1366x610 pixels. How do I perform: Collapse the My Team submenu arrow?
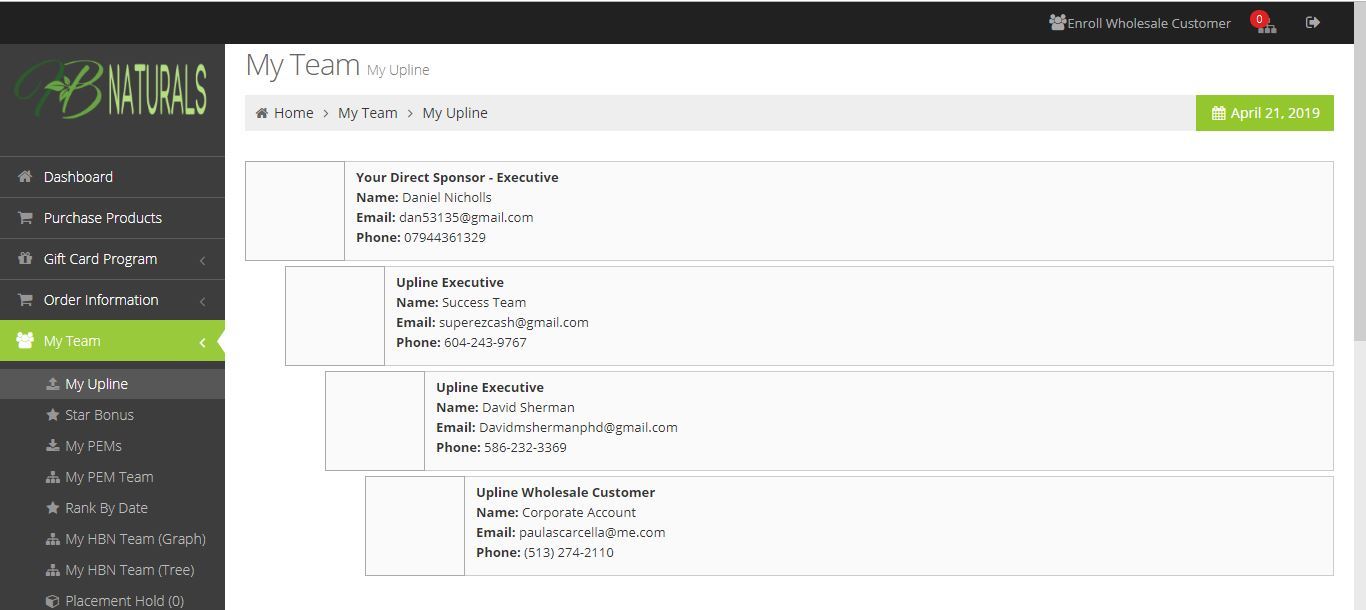pos(202,342)
